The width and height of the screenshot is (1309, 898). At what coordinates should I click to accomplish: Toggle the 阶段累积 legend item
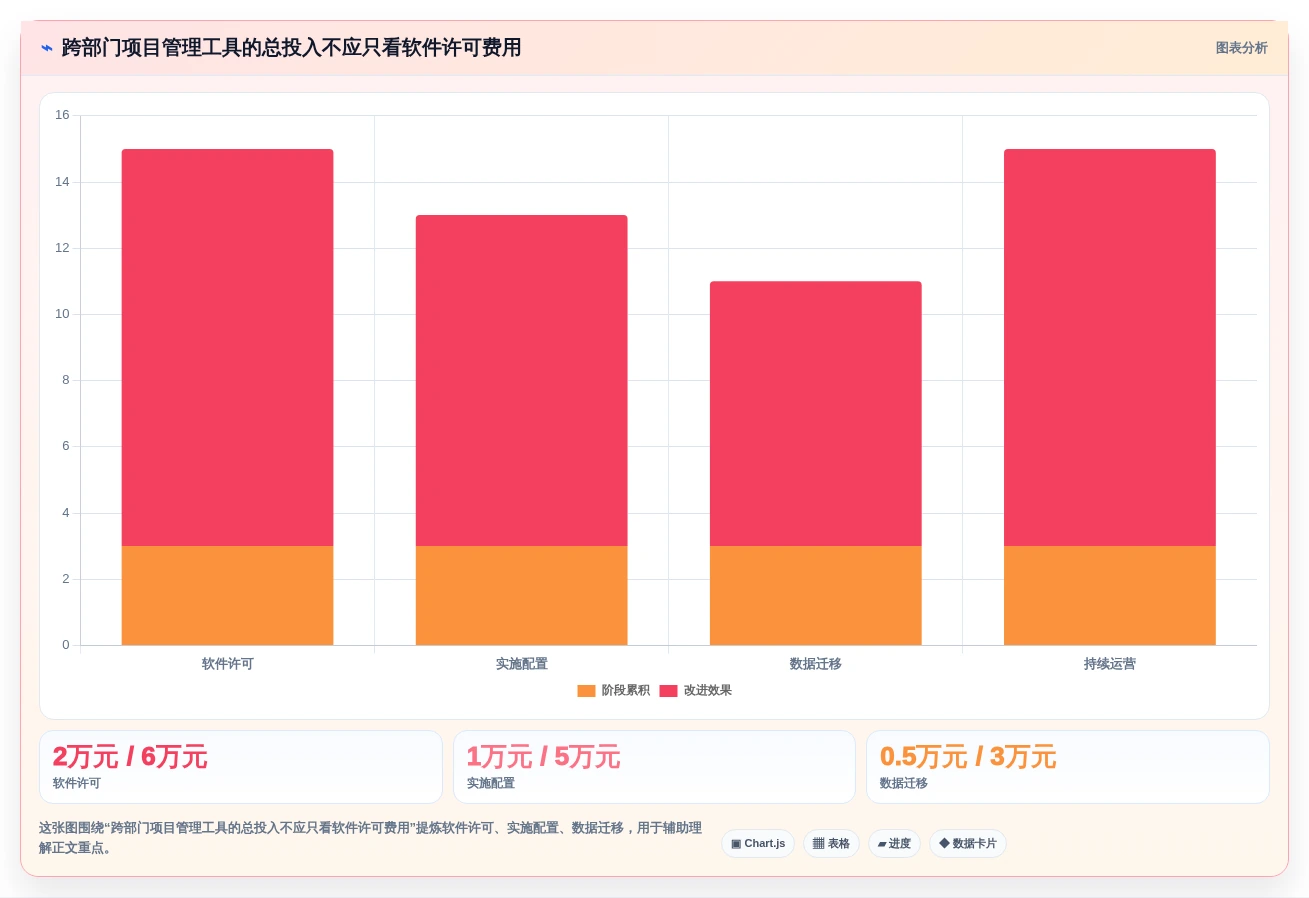pyautogui.click(x=613, y=691)
